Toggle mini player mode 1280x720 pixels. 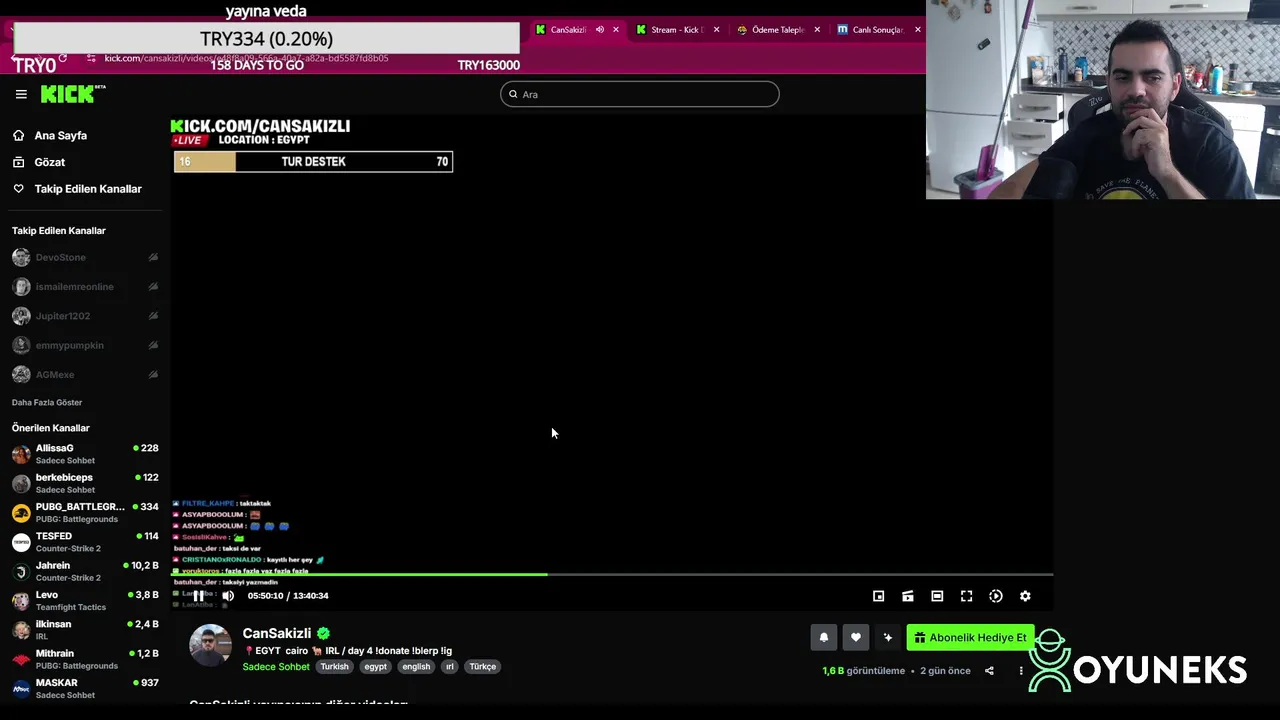click(x=908, y=596)
